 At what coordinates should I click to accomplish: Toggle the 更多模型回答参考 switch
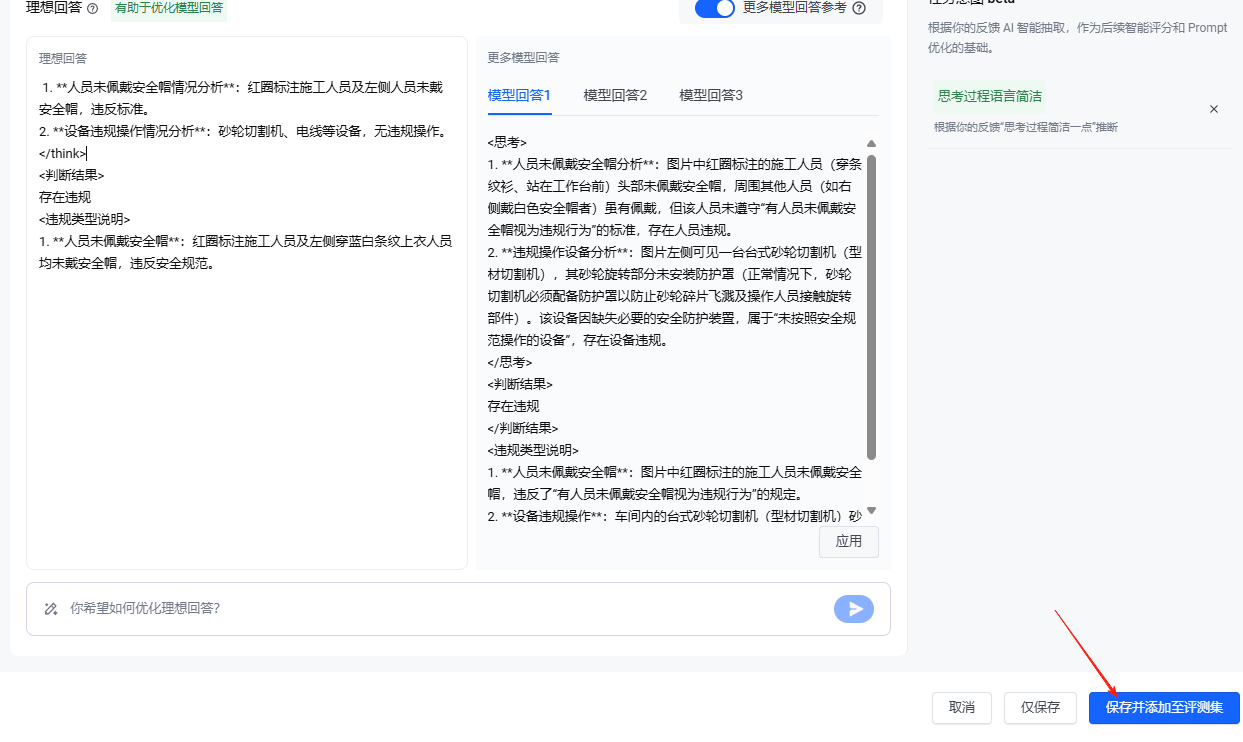click(715, 8)
